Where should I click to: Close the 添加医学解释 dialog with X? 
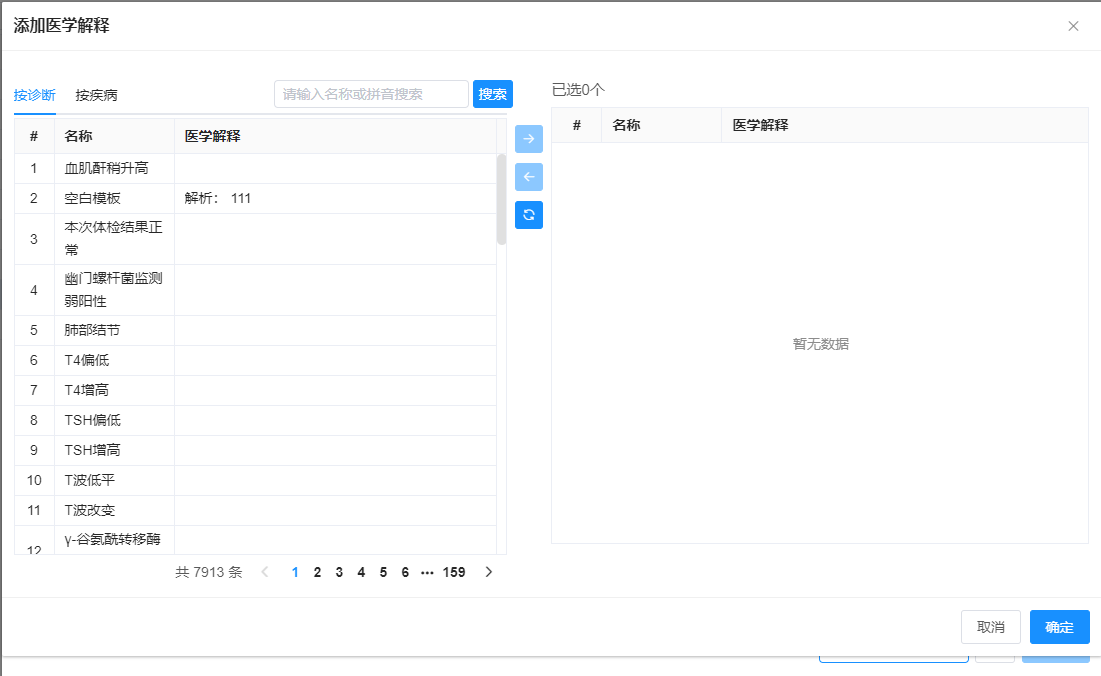click(x=1073, y=26)
